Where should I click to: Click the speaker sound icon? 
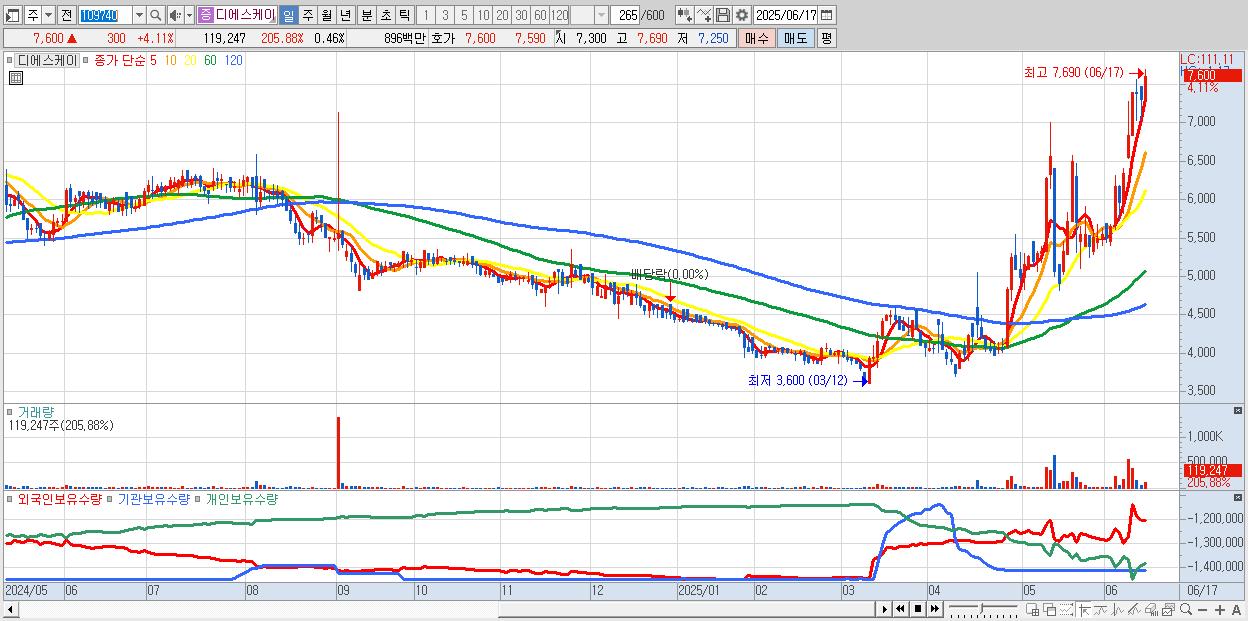175,15
